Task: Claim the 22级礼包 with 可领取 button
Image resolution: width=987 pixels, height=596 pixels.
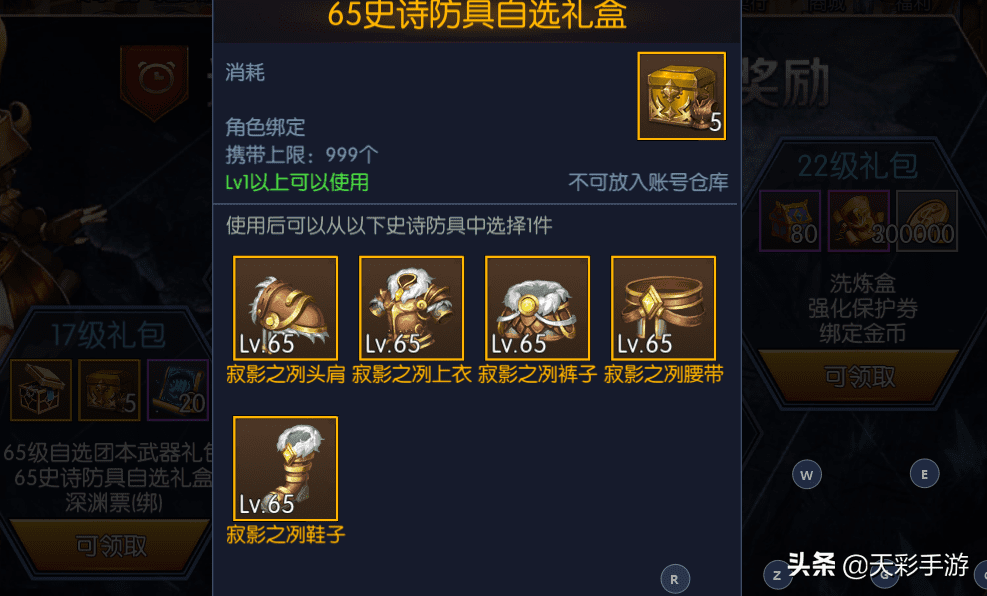Action: coord(860,376)
